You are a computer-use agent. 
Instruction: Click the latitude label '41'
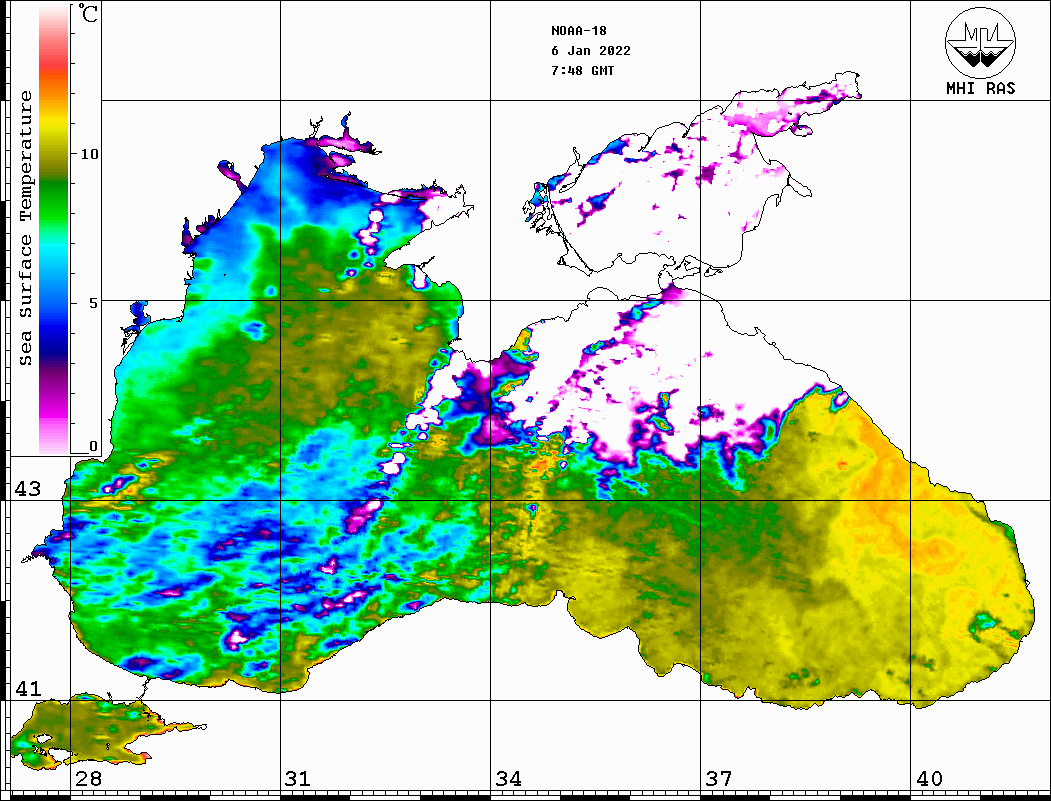click(x=27, y=688)
